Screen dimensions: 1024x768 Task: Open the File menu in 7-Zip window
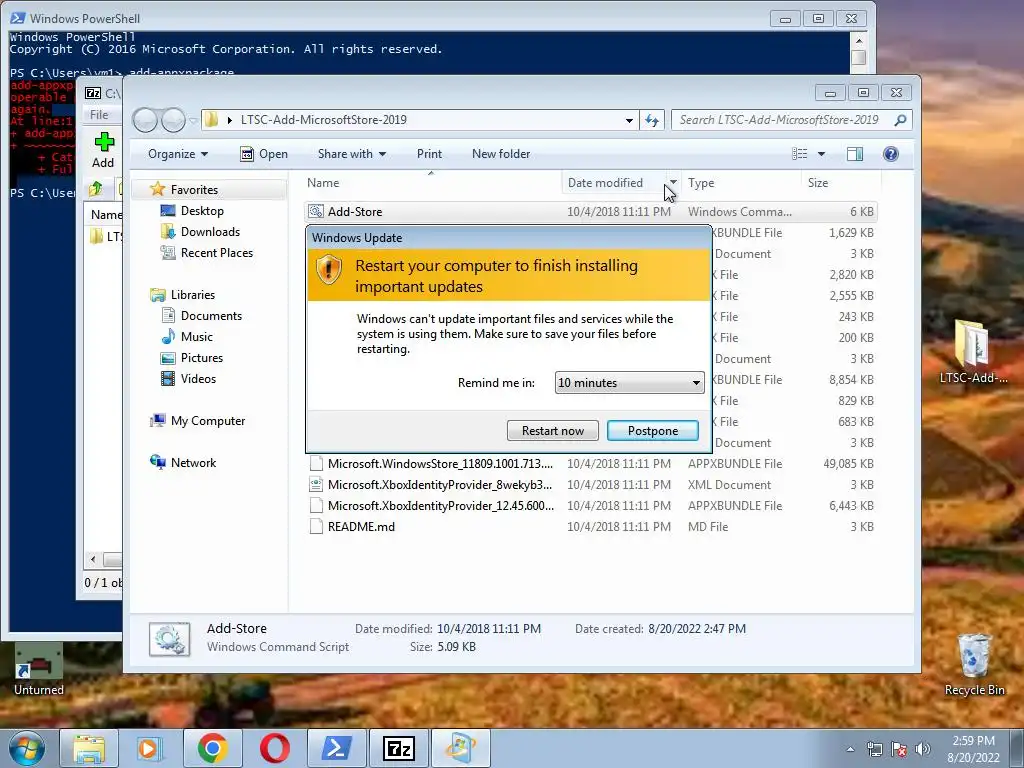(99, 115)
